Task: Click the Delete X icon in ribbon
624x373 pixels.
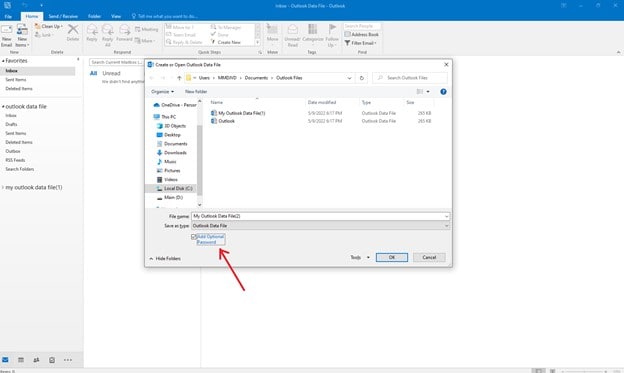Action: coord(73,29)
